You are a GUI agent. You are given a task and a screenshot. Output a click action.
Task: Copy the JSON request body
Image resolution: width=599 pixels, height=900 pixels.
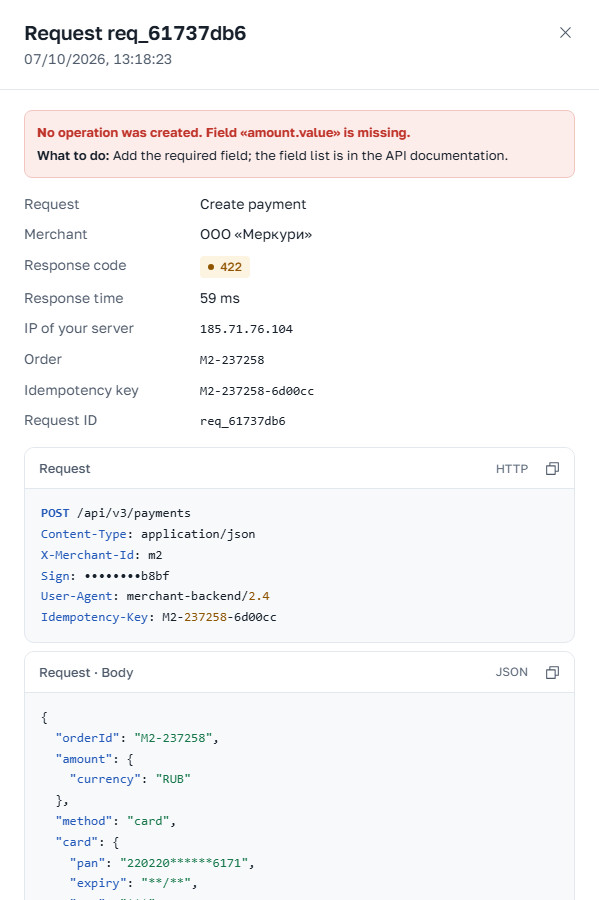pyautogui.click(x=552, y=672)
